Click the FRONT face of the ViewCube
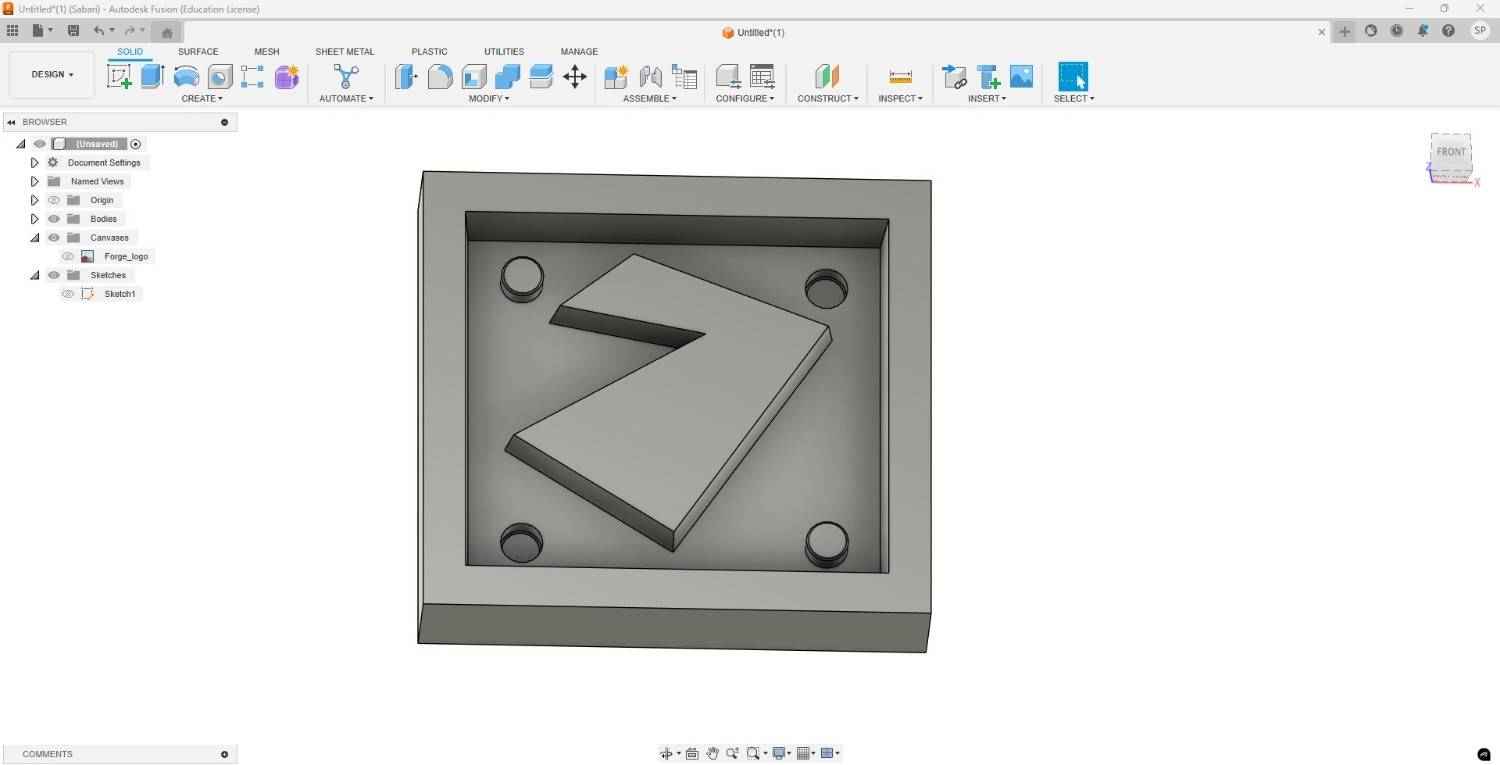 1451,152
